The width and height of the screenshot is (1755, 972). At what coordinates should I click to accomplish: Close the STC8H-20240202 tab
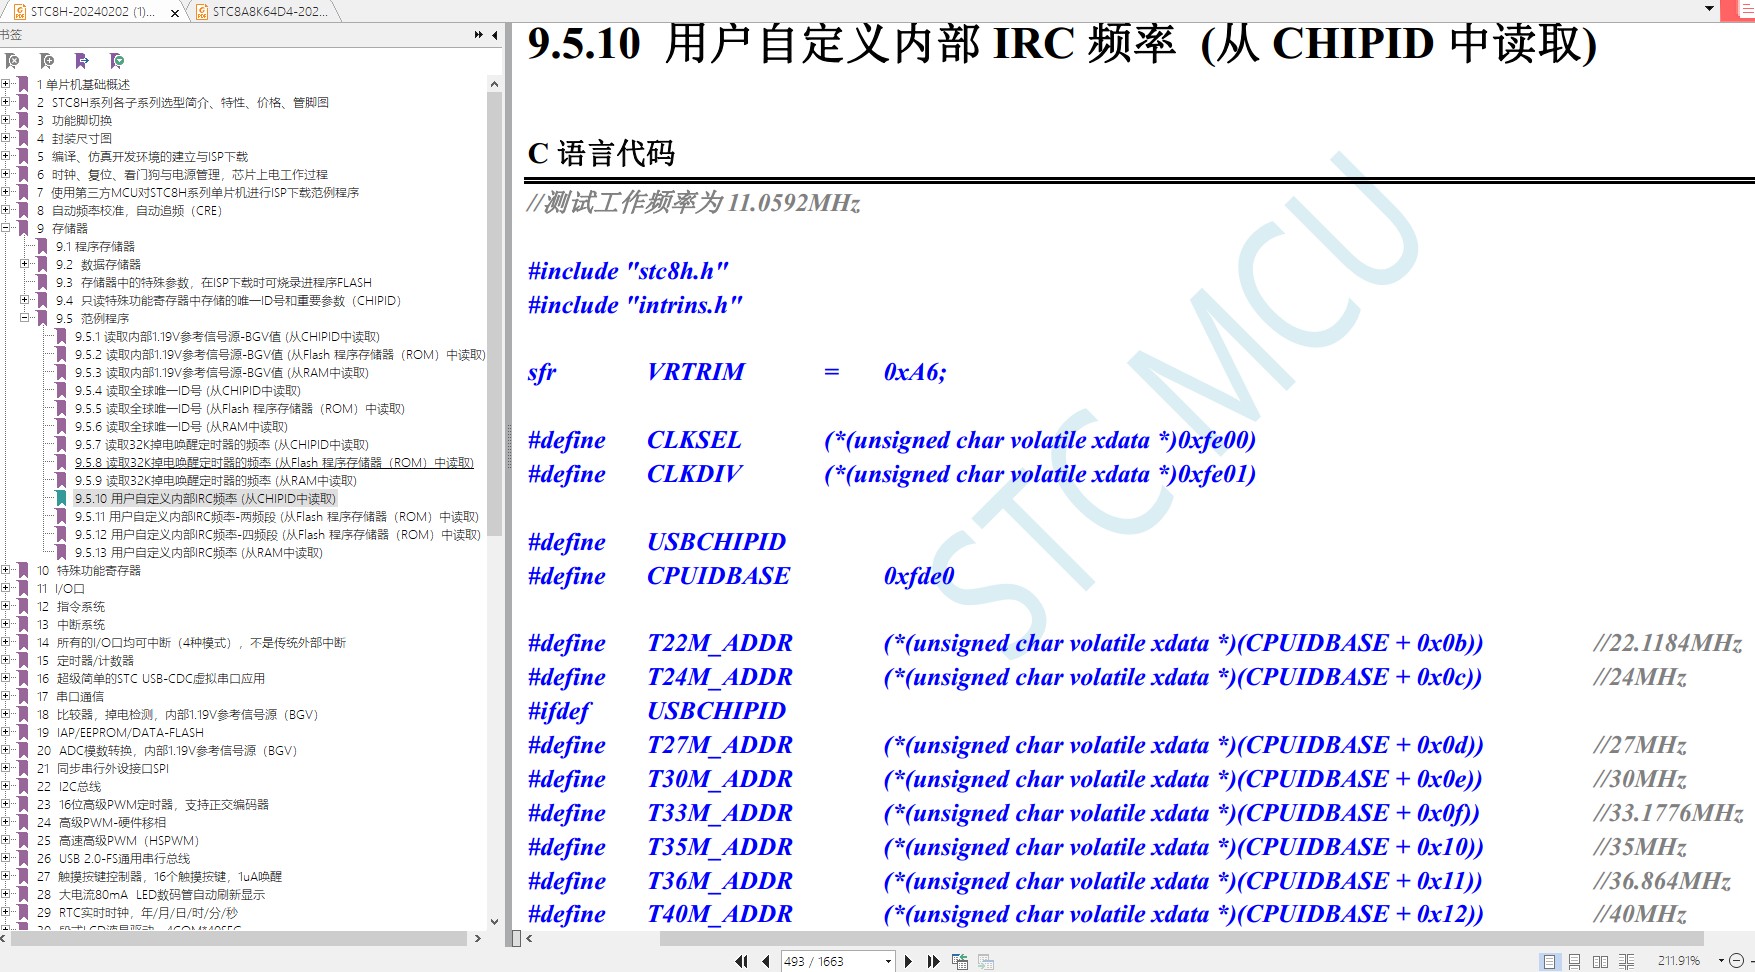pos(174,13)
